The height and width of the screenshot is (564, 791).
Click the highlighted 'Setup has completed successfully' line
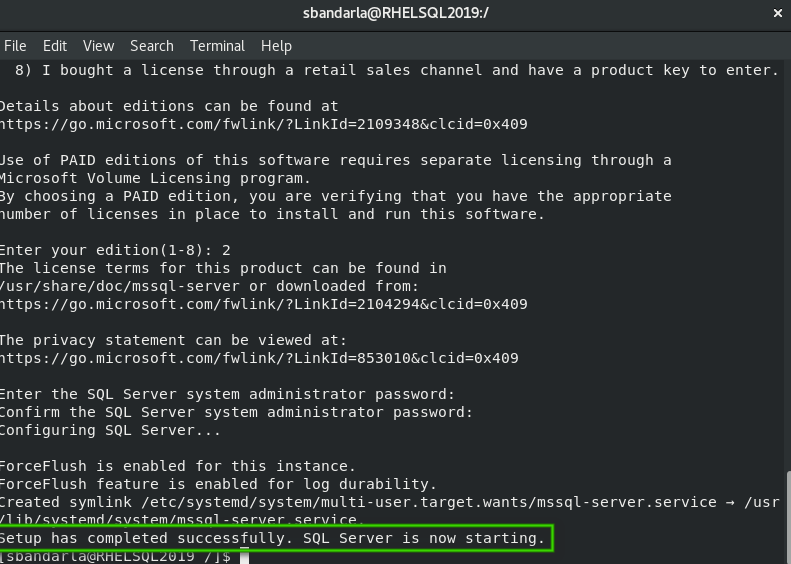(275, 539)
